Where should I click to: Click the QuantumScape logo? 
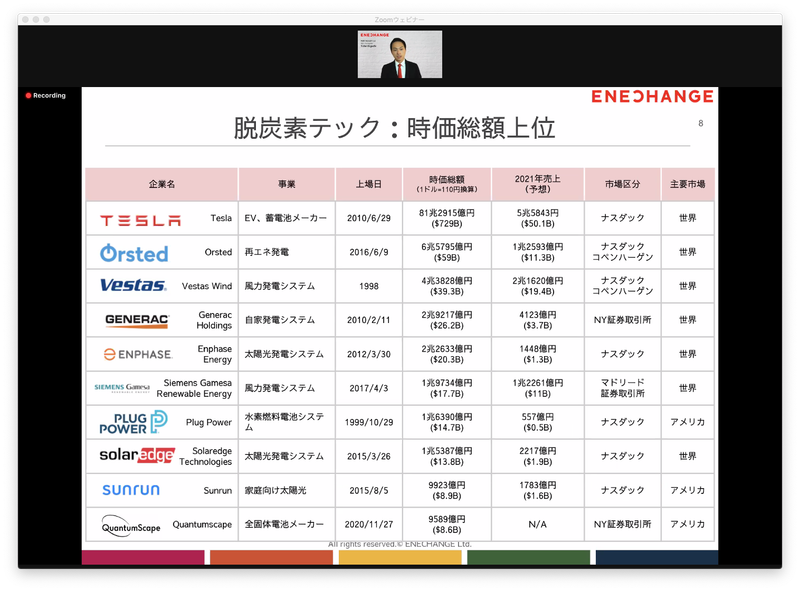click(x=131, y=526)
